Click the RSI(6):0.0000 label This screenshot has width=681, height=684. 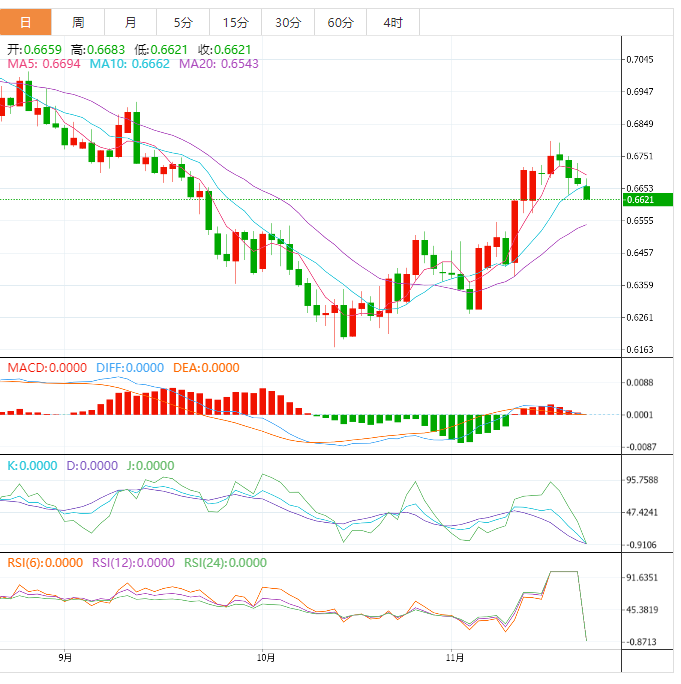[45, 562]
